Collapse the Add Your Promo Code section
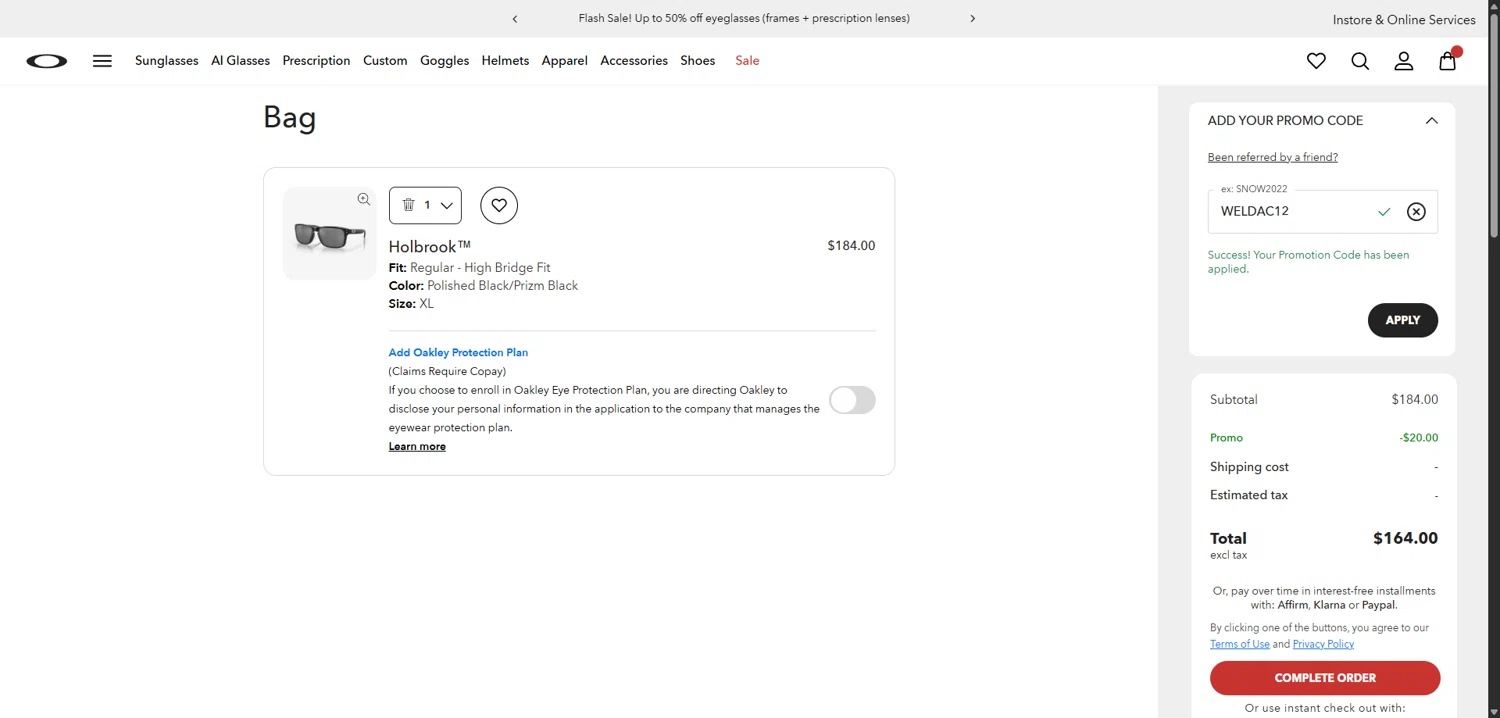The width and height of the screenshot is (1500, 718). click(x=1432, y=121)
